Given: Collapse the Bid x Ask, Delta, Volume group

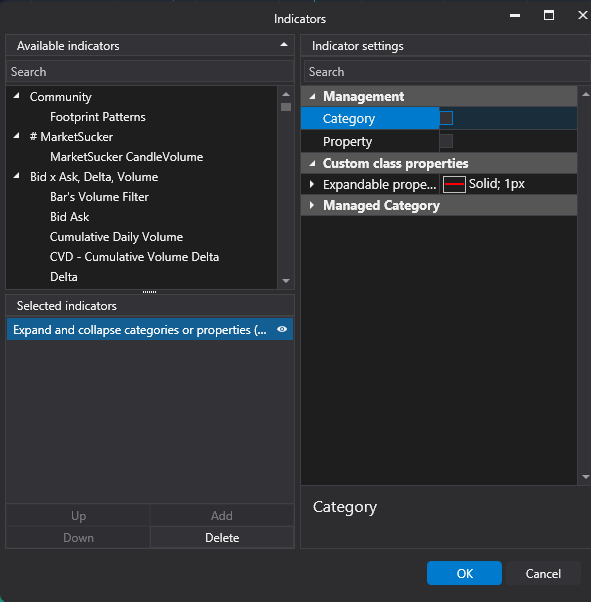Looking at the screenshot, I should coord(17,175).
